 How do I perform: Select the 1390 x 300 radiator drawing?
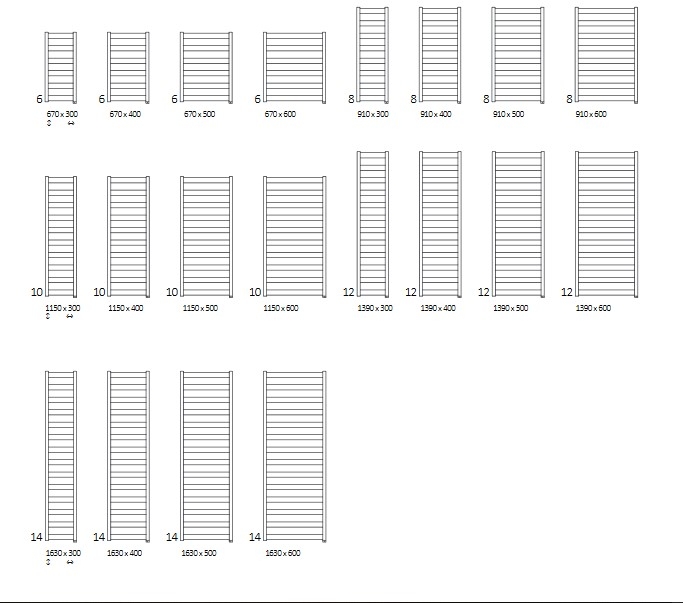[x=372, y=224]
